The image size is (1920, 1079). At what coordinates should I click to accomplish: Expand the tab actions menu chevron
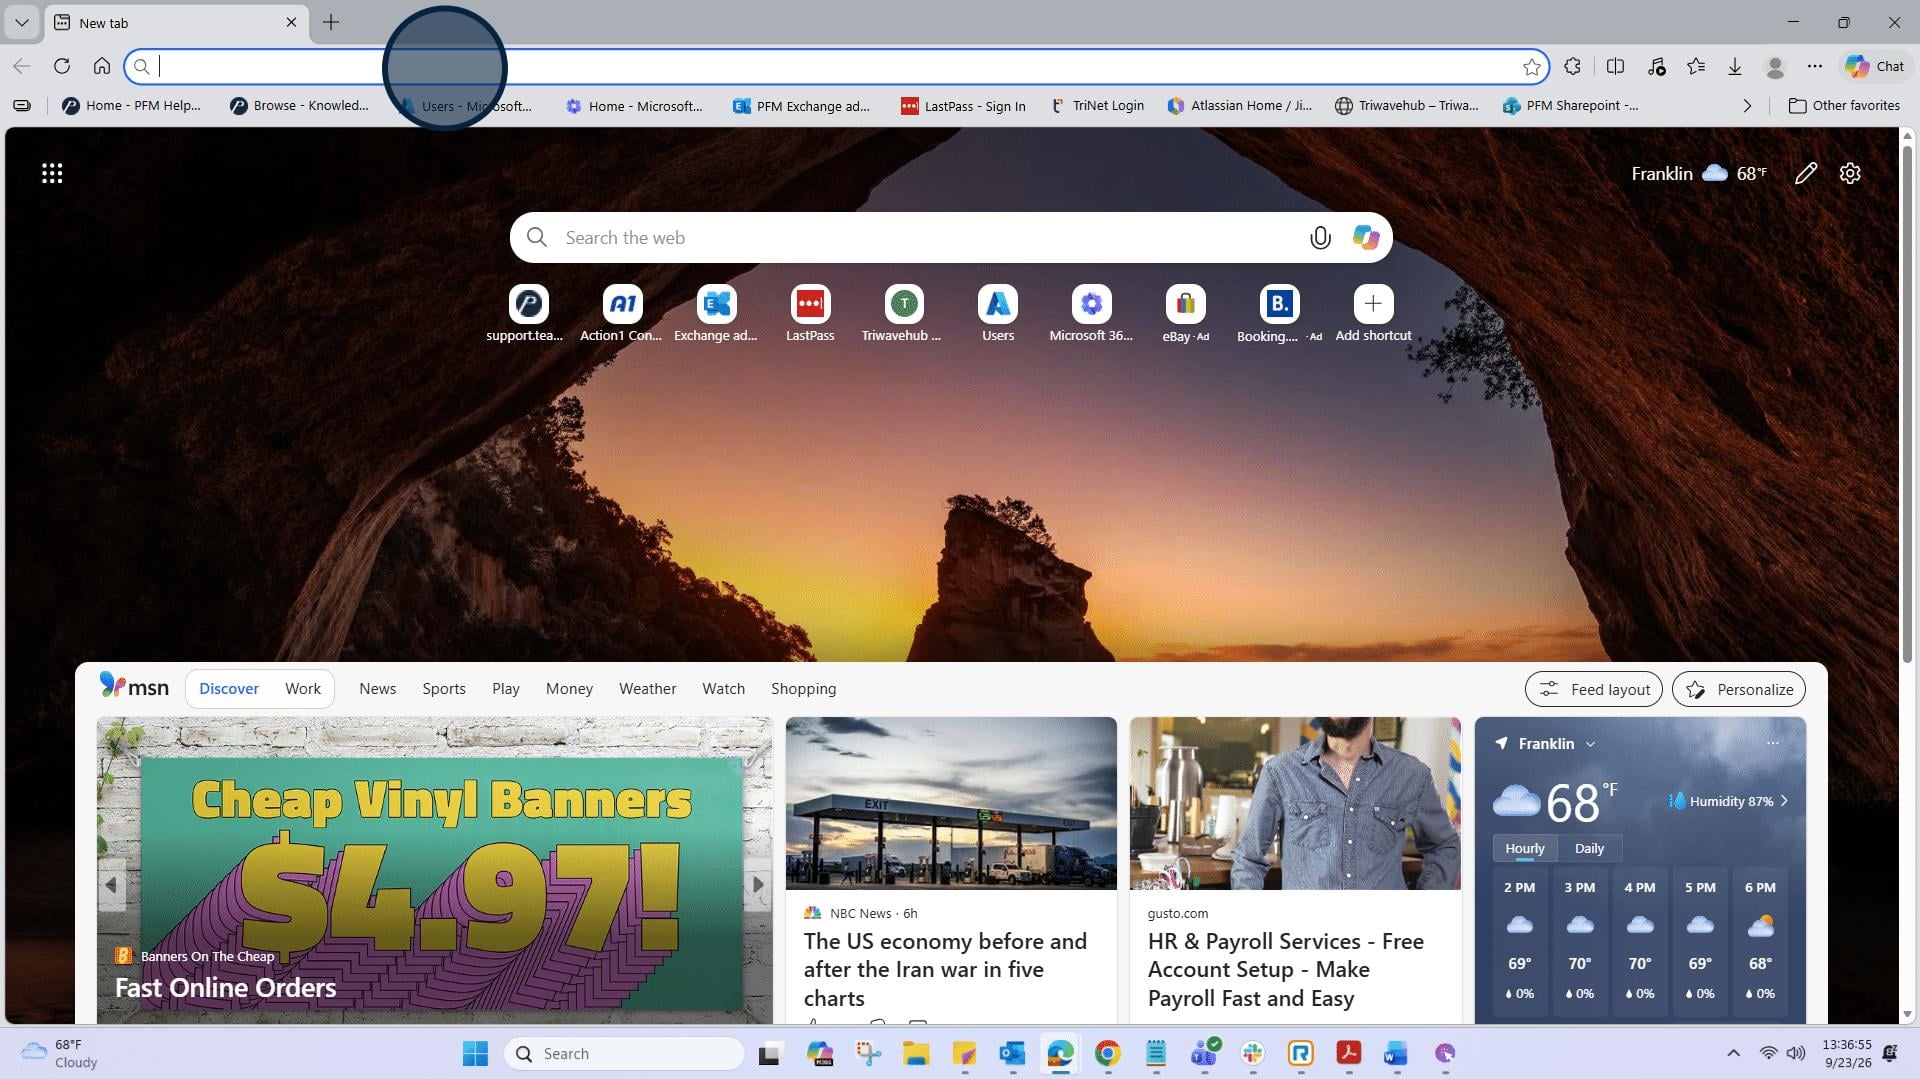point(22,22)
